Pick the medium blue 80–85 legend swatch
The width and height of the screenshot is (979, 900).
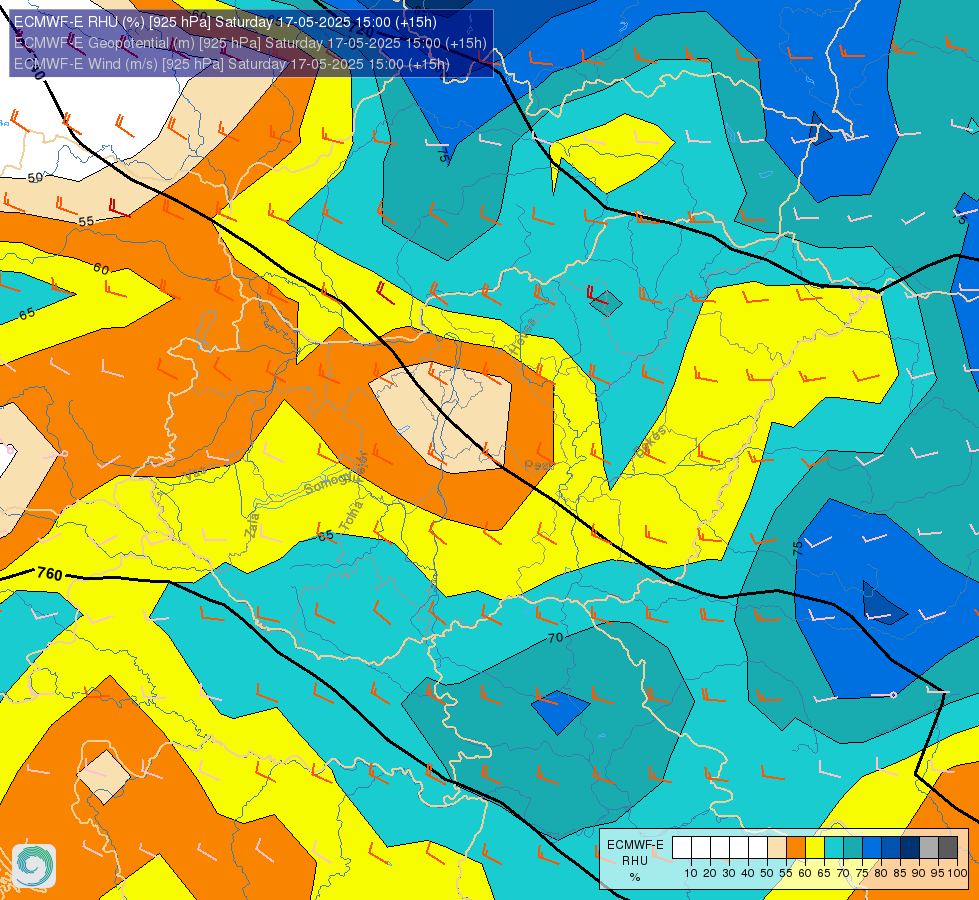[x=891, y=848]
